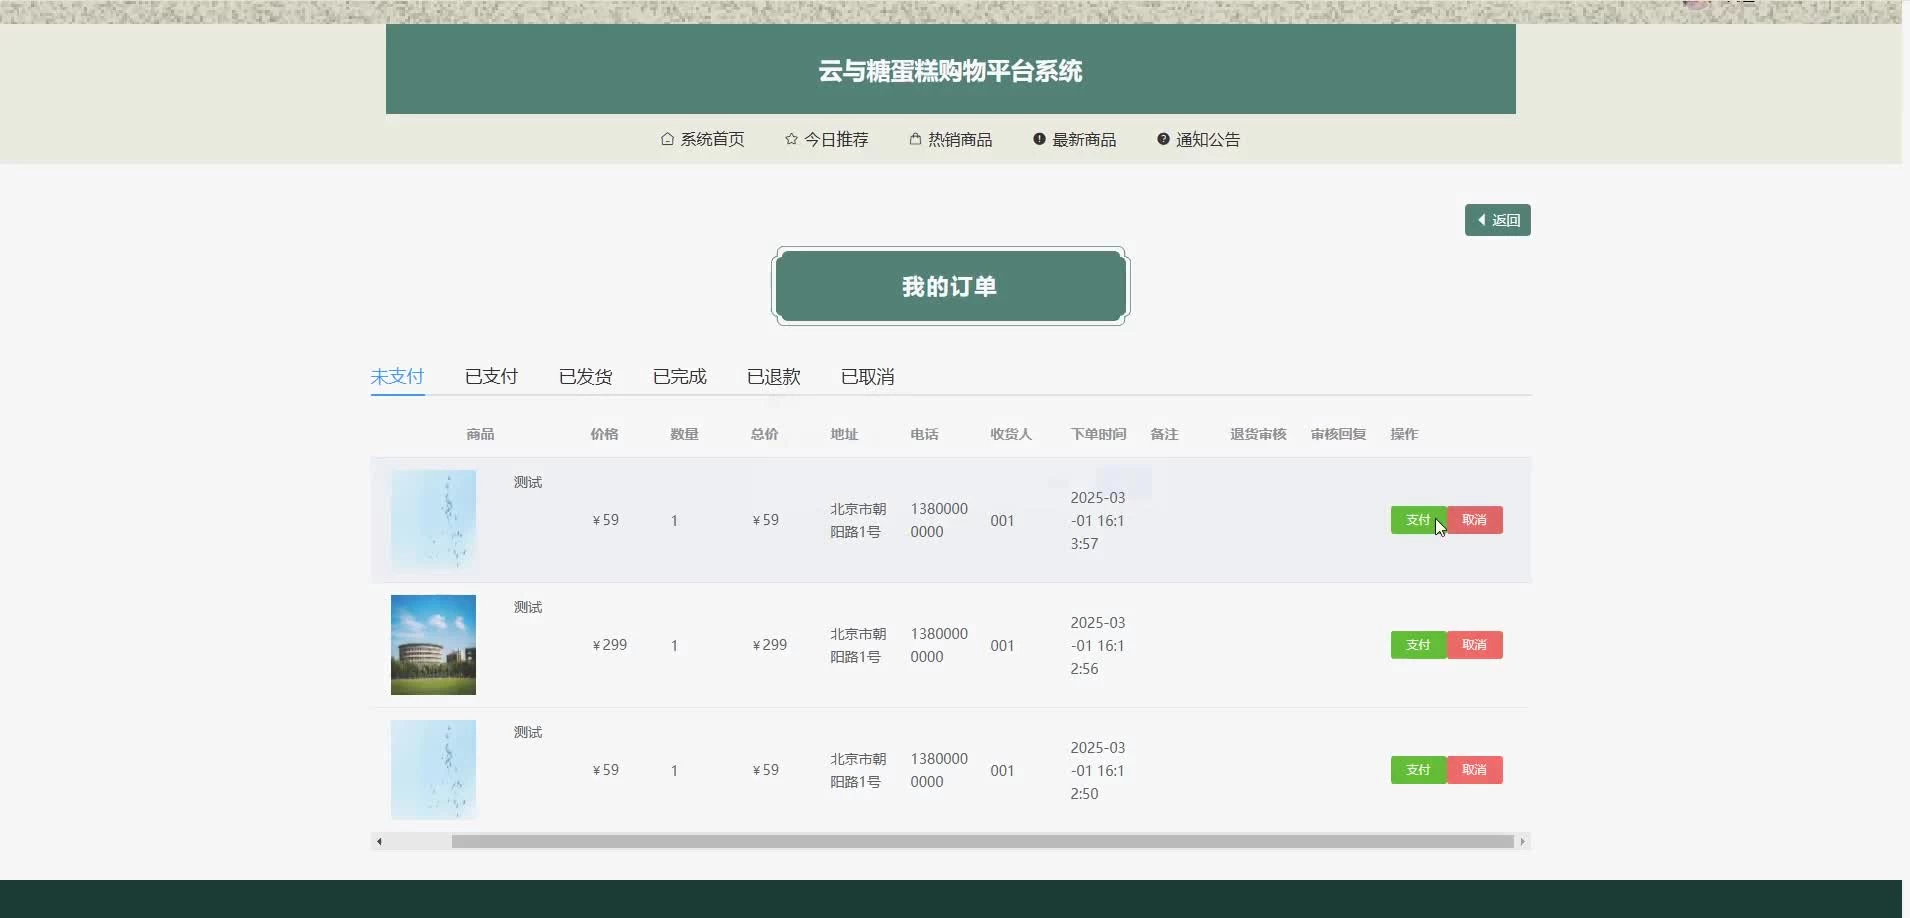Click the 我的订单 title banner
Screen dimensions: 1910x918
point(950,287)
